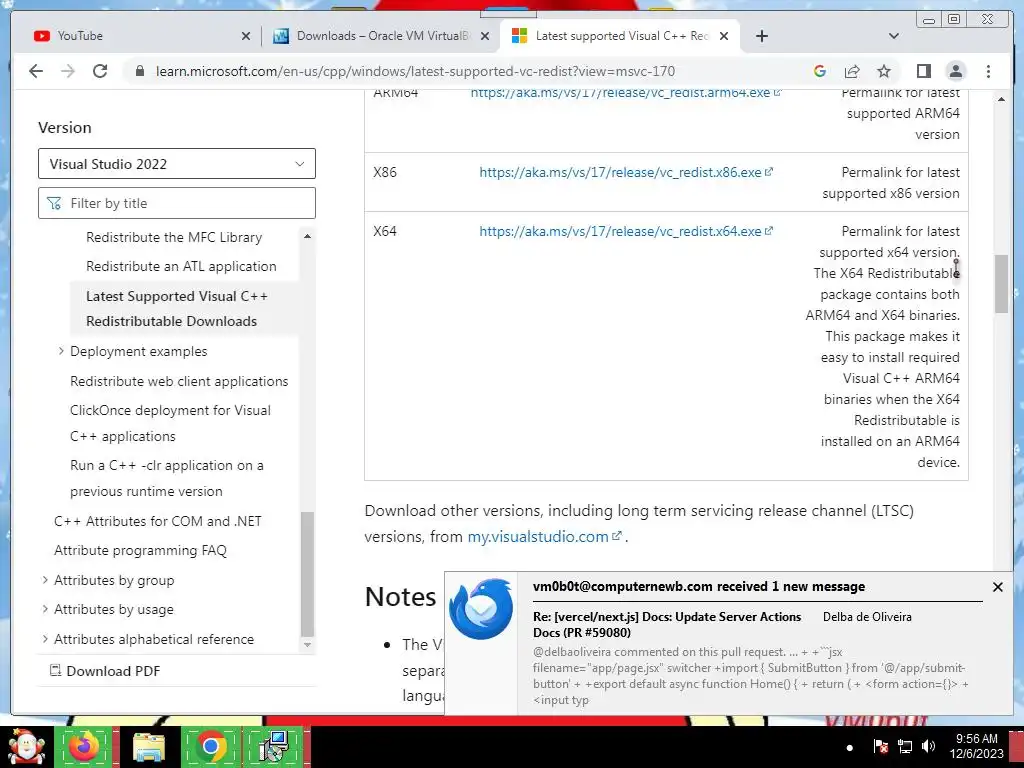Viewport: 1024px width, 768px height.
Task: Click the address bar URL
Action: click(415, 71)
